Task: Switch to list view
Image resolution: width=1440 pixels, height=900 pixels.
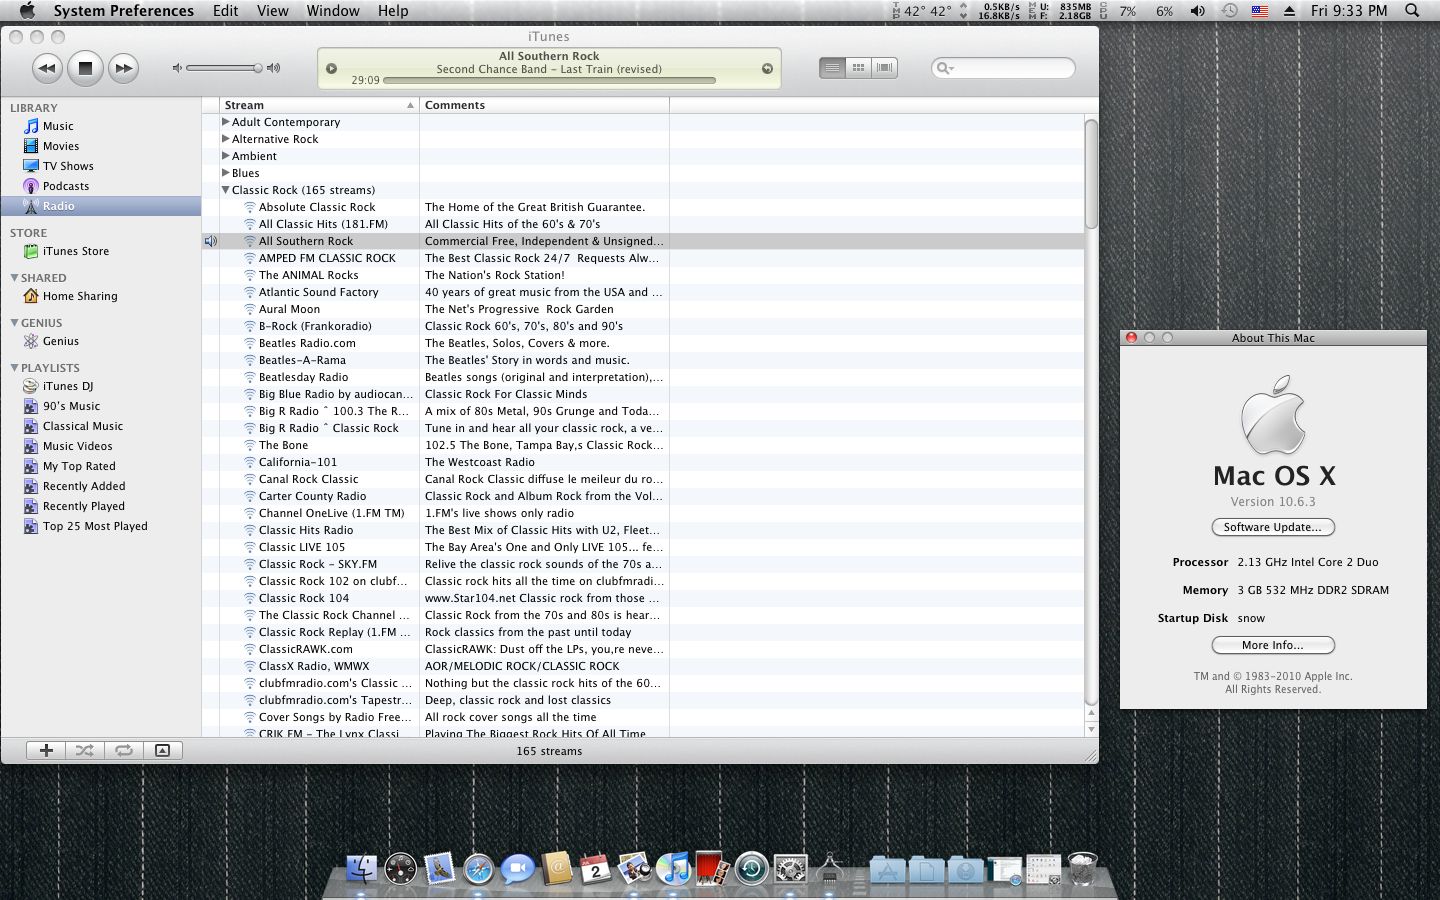Action: (832, 68)
